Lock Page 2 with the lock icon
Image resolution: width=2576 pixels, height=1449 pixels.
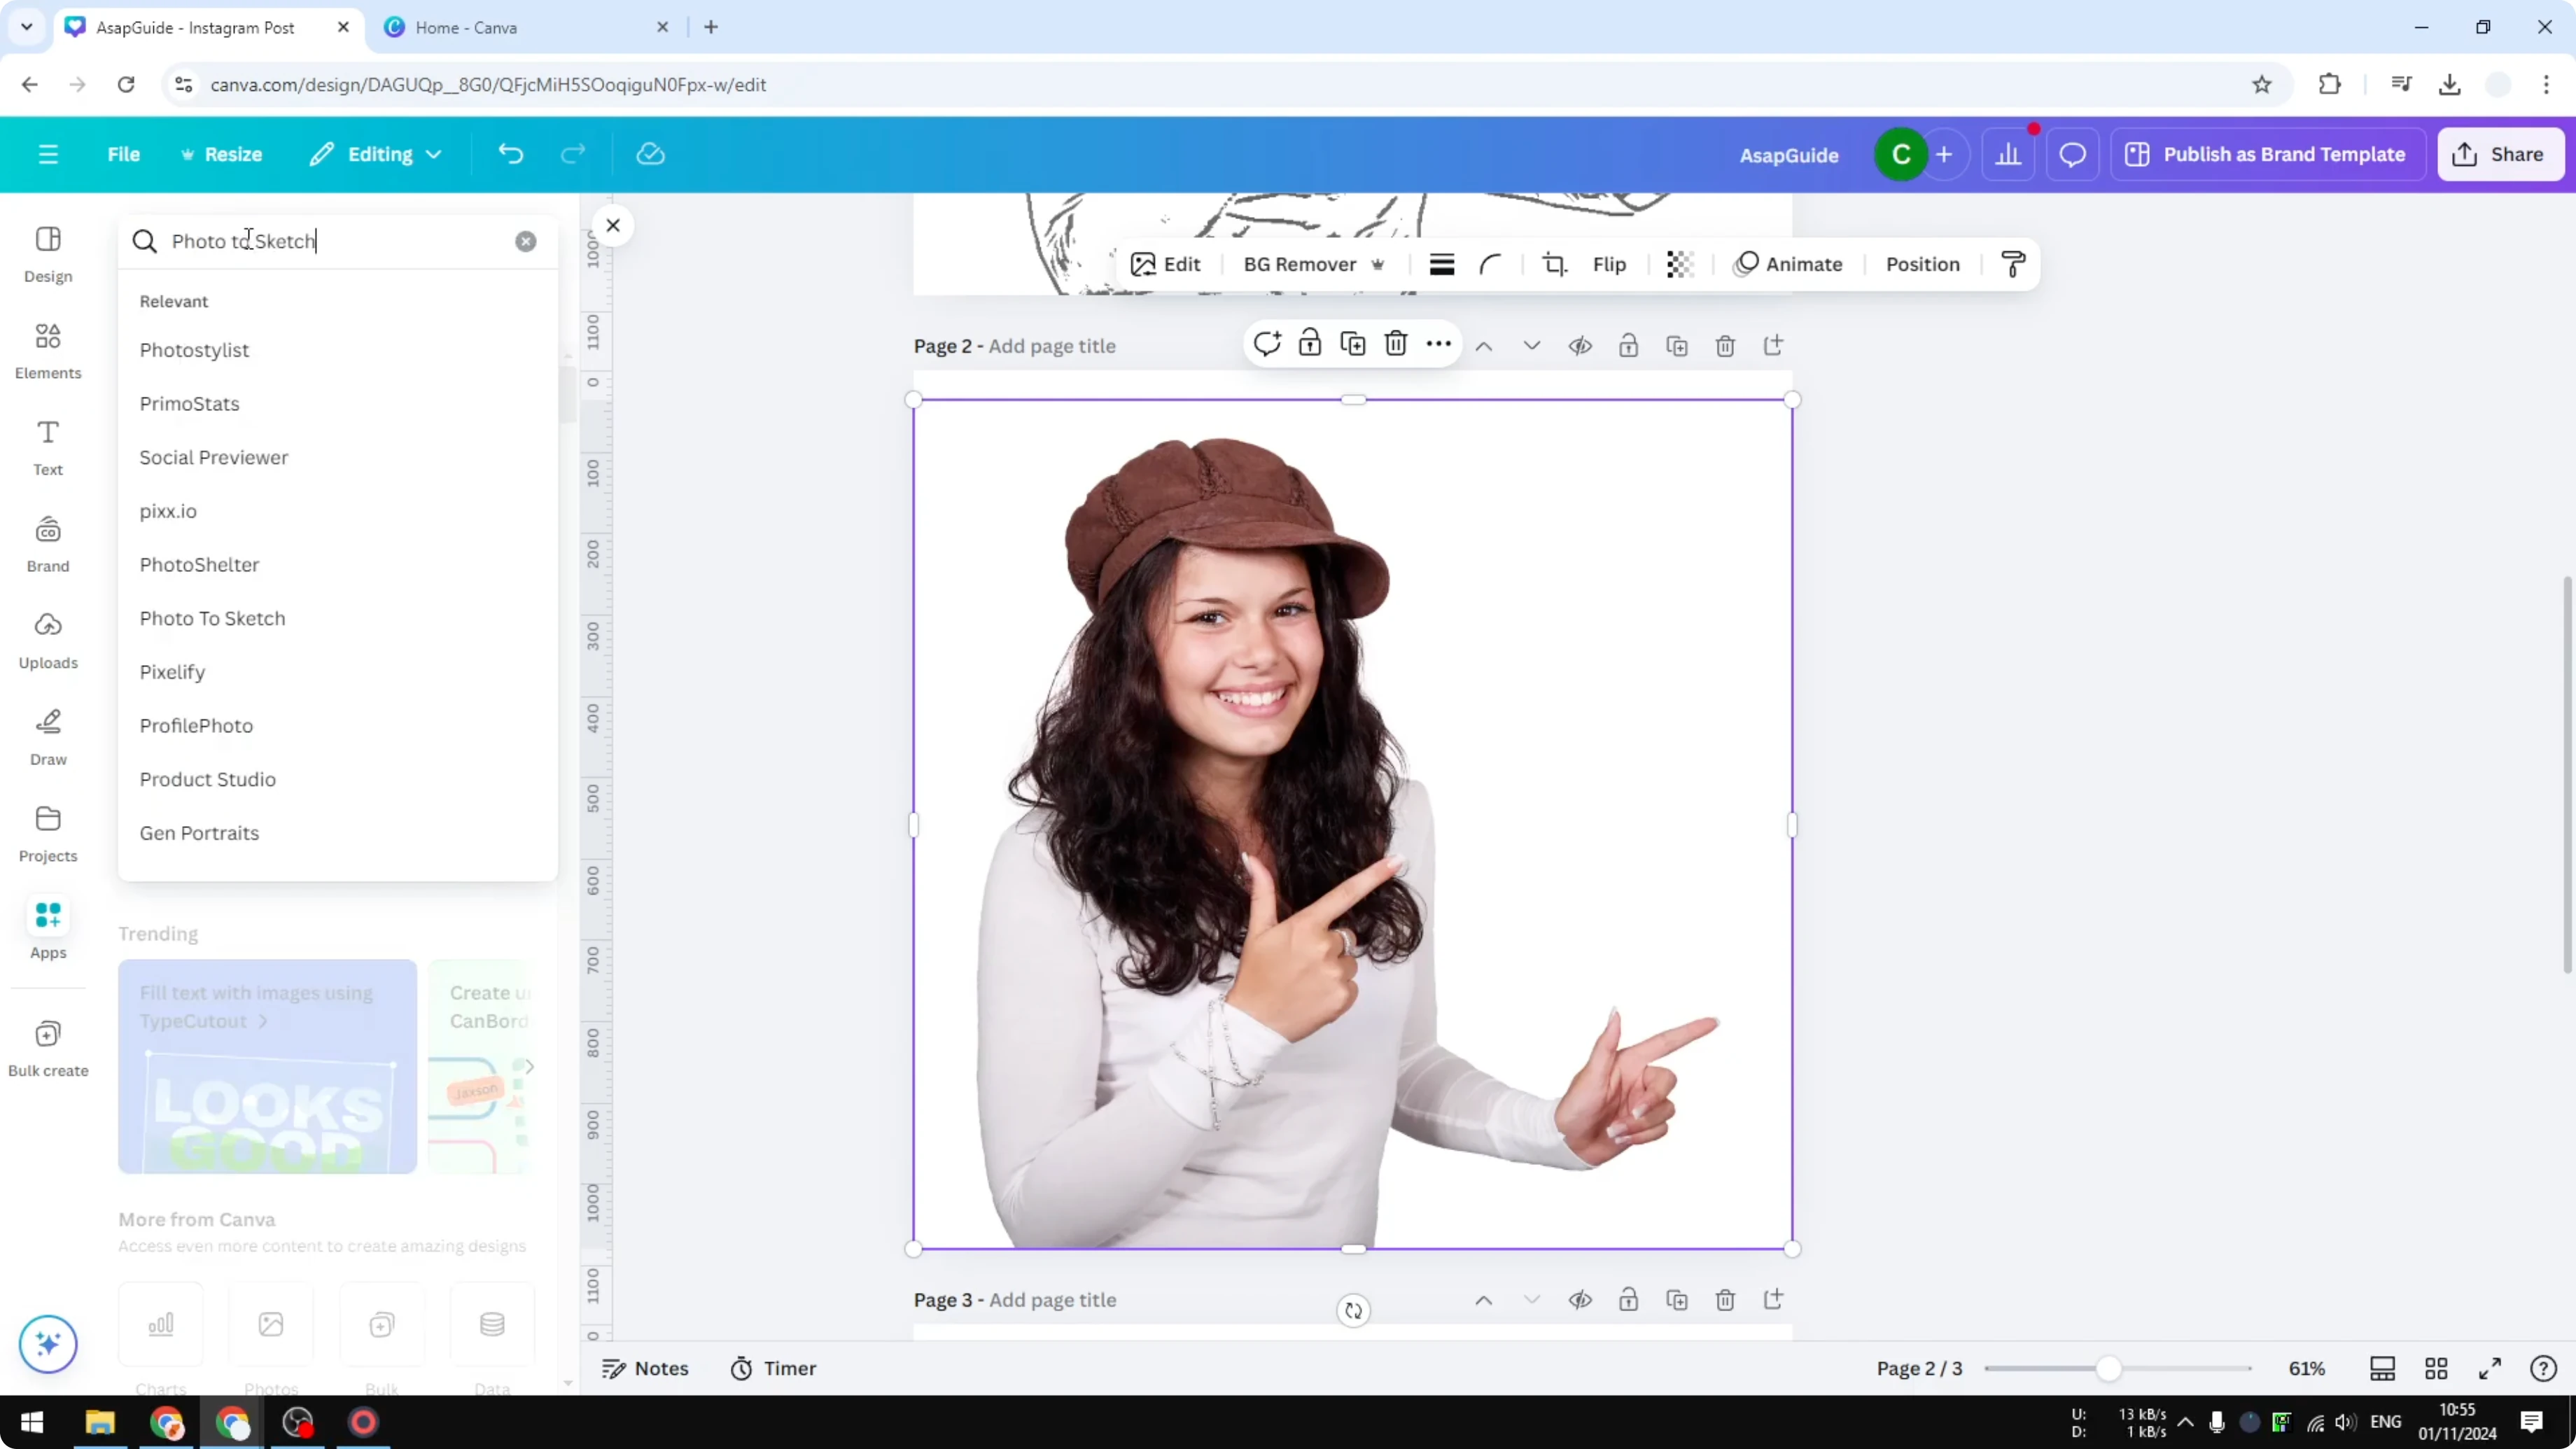(x=1628, y=345)
